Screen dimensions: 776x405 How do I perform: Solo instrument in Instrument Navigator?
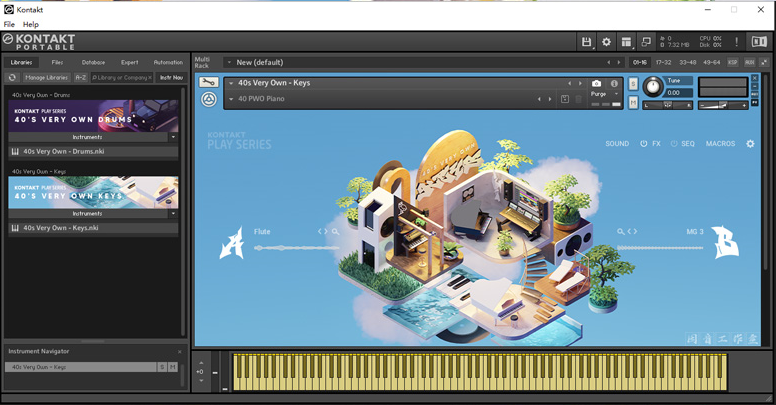pyautogui.click(x=162, y=367)
